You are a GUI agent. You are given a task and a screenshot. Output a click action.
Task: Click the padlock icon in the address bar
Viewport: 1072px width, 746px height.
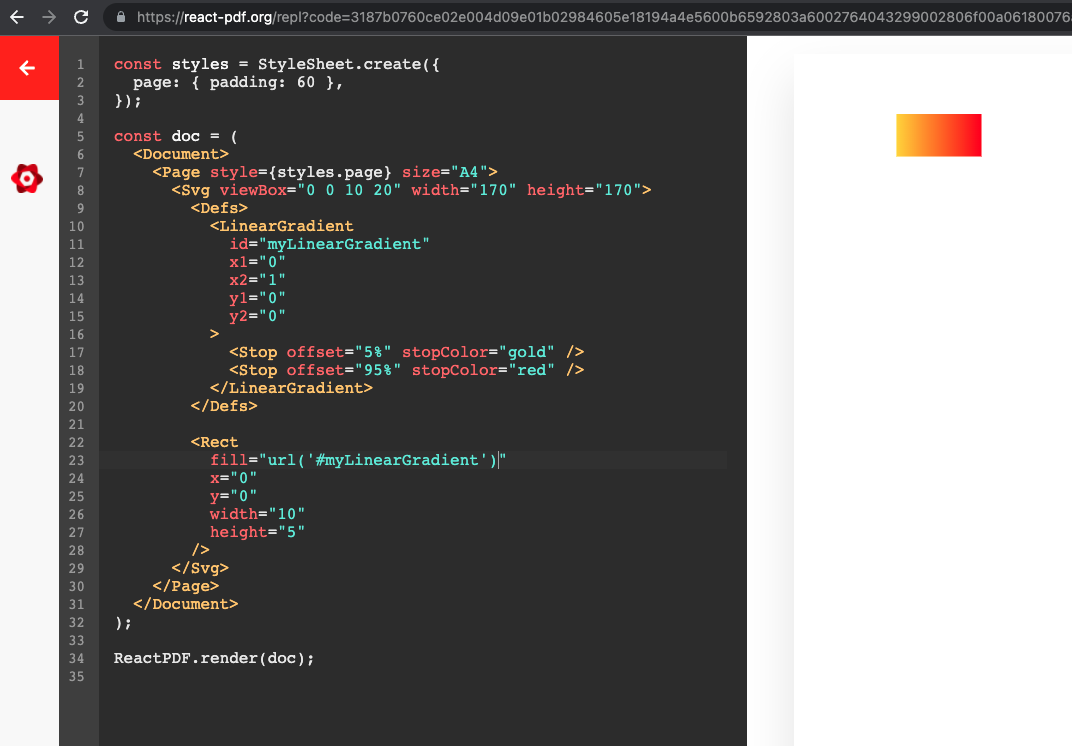point(120,16)
